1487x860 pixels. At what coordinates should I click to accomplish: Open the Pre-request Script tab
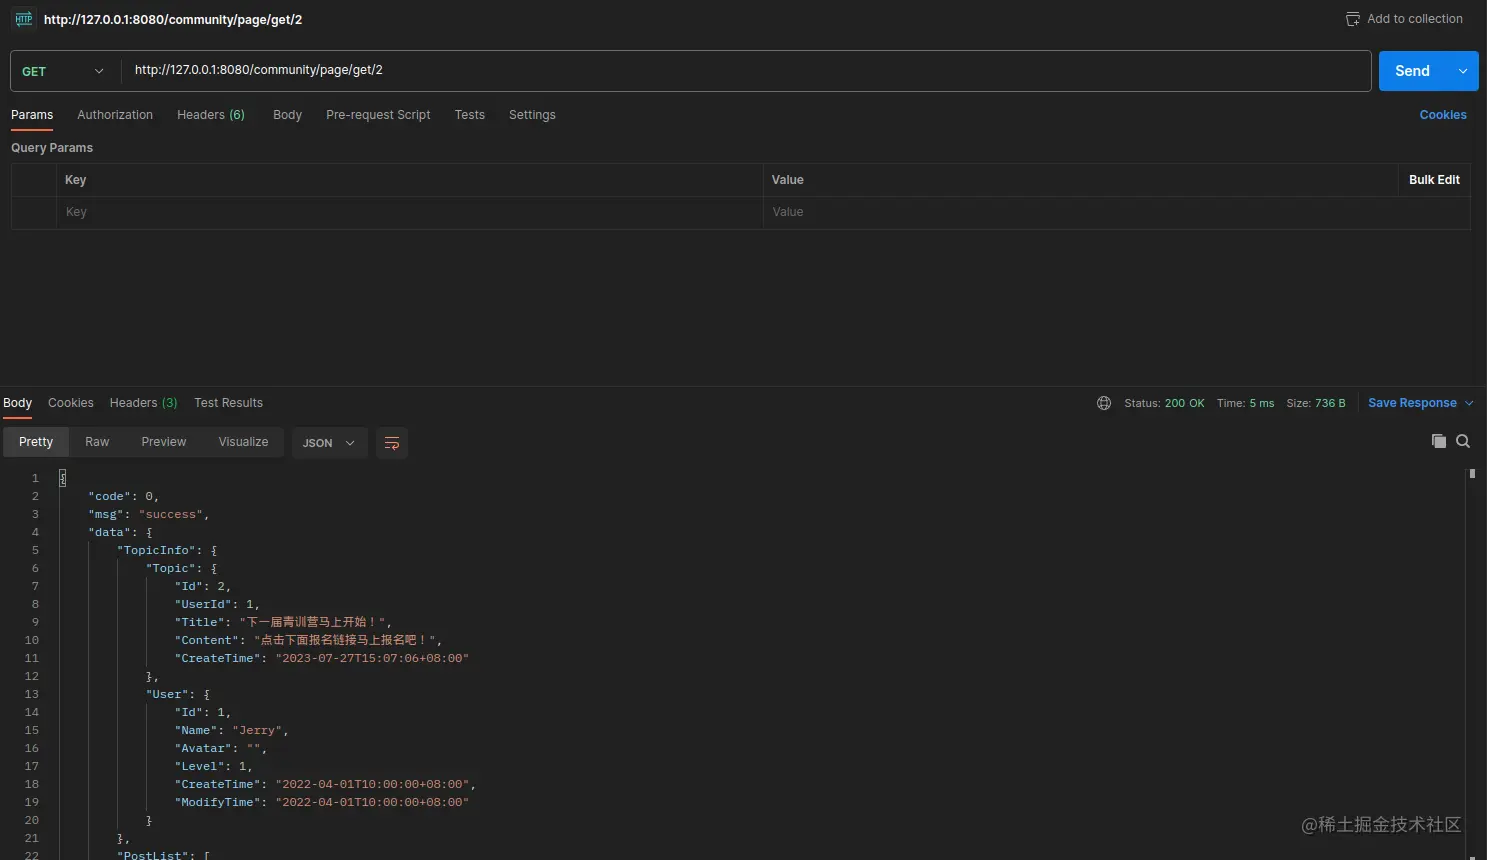(378, 115)
